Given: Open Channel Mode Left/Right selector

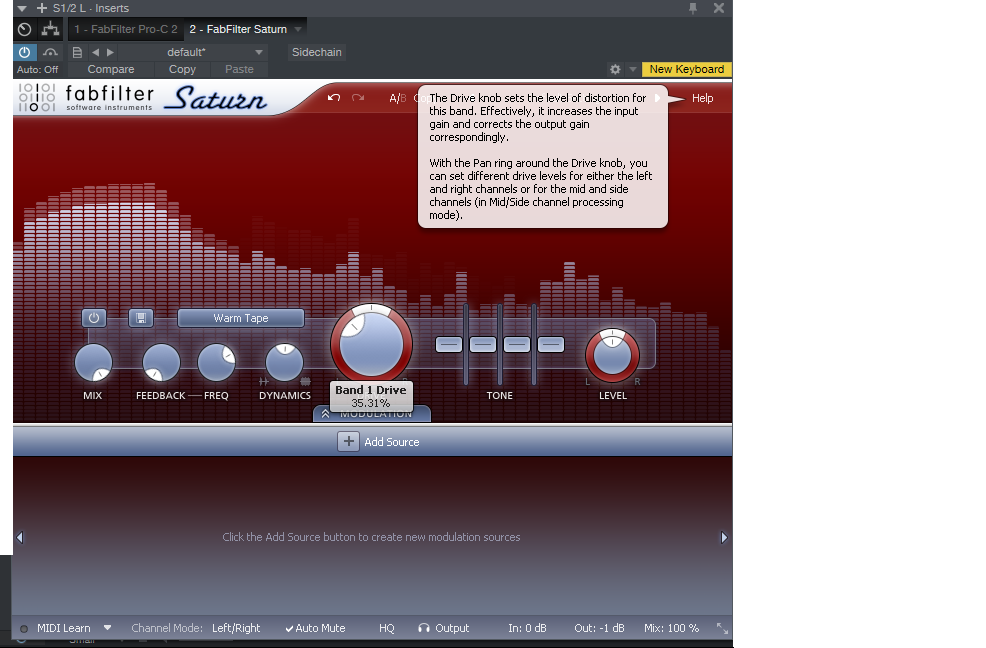Looking at the screenshot, I should tap(236, 628).
